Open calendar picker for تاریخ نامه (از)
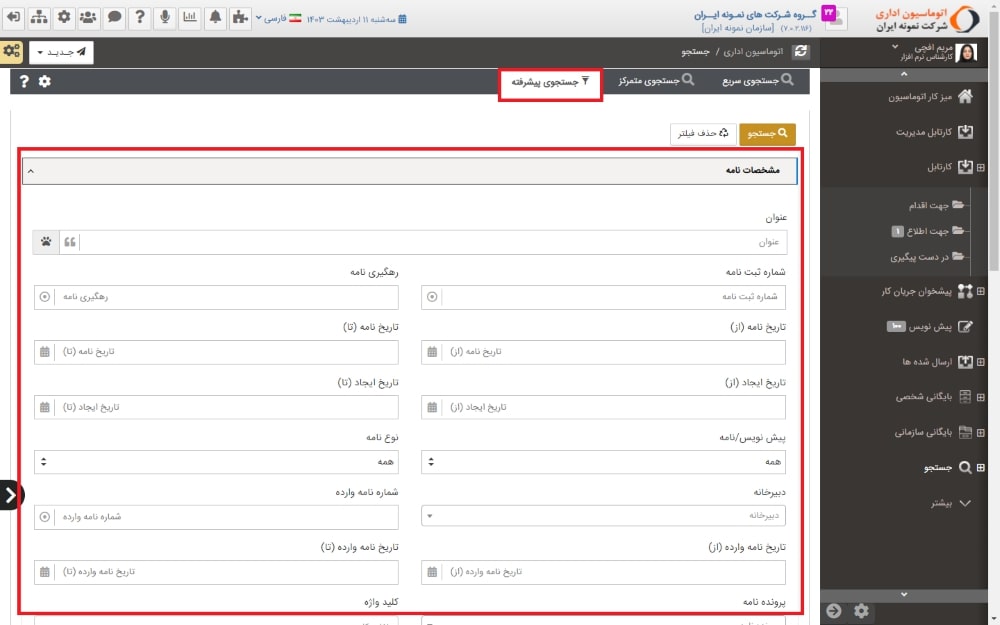The image size is (1000, 625). pyautogui.click(x=432, y=352)
